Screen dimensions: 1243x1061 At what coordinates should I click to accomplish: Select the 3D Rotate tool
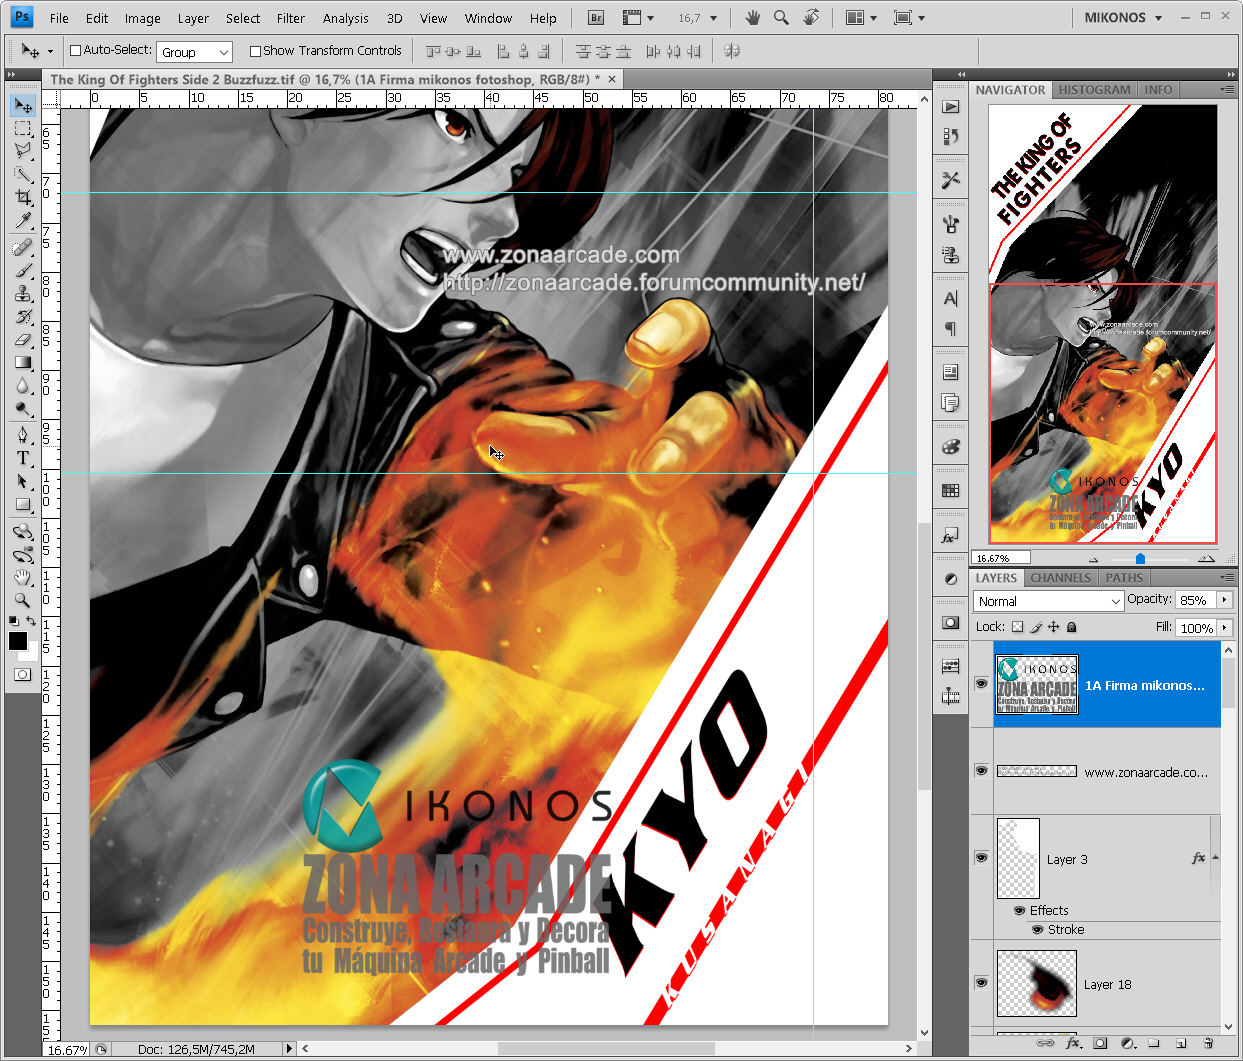(x=23, y=531)
